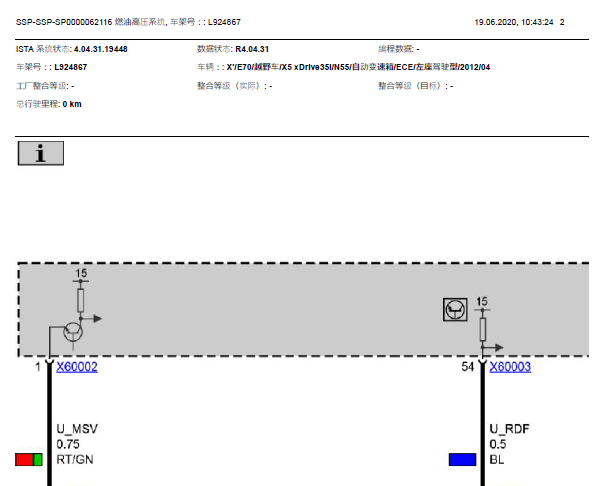Click the resistor symbol above pin 54
599x486 pixels.
pyautogui.click(x=482, y=329)
